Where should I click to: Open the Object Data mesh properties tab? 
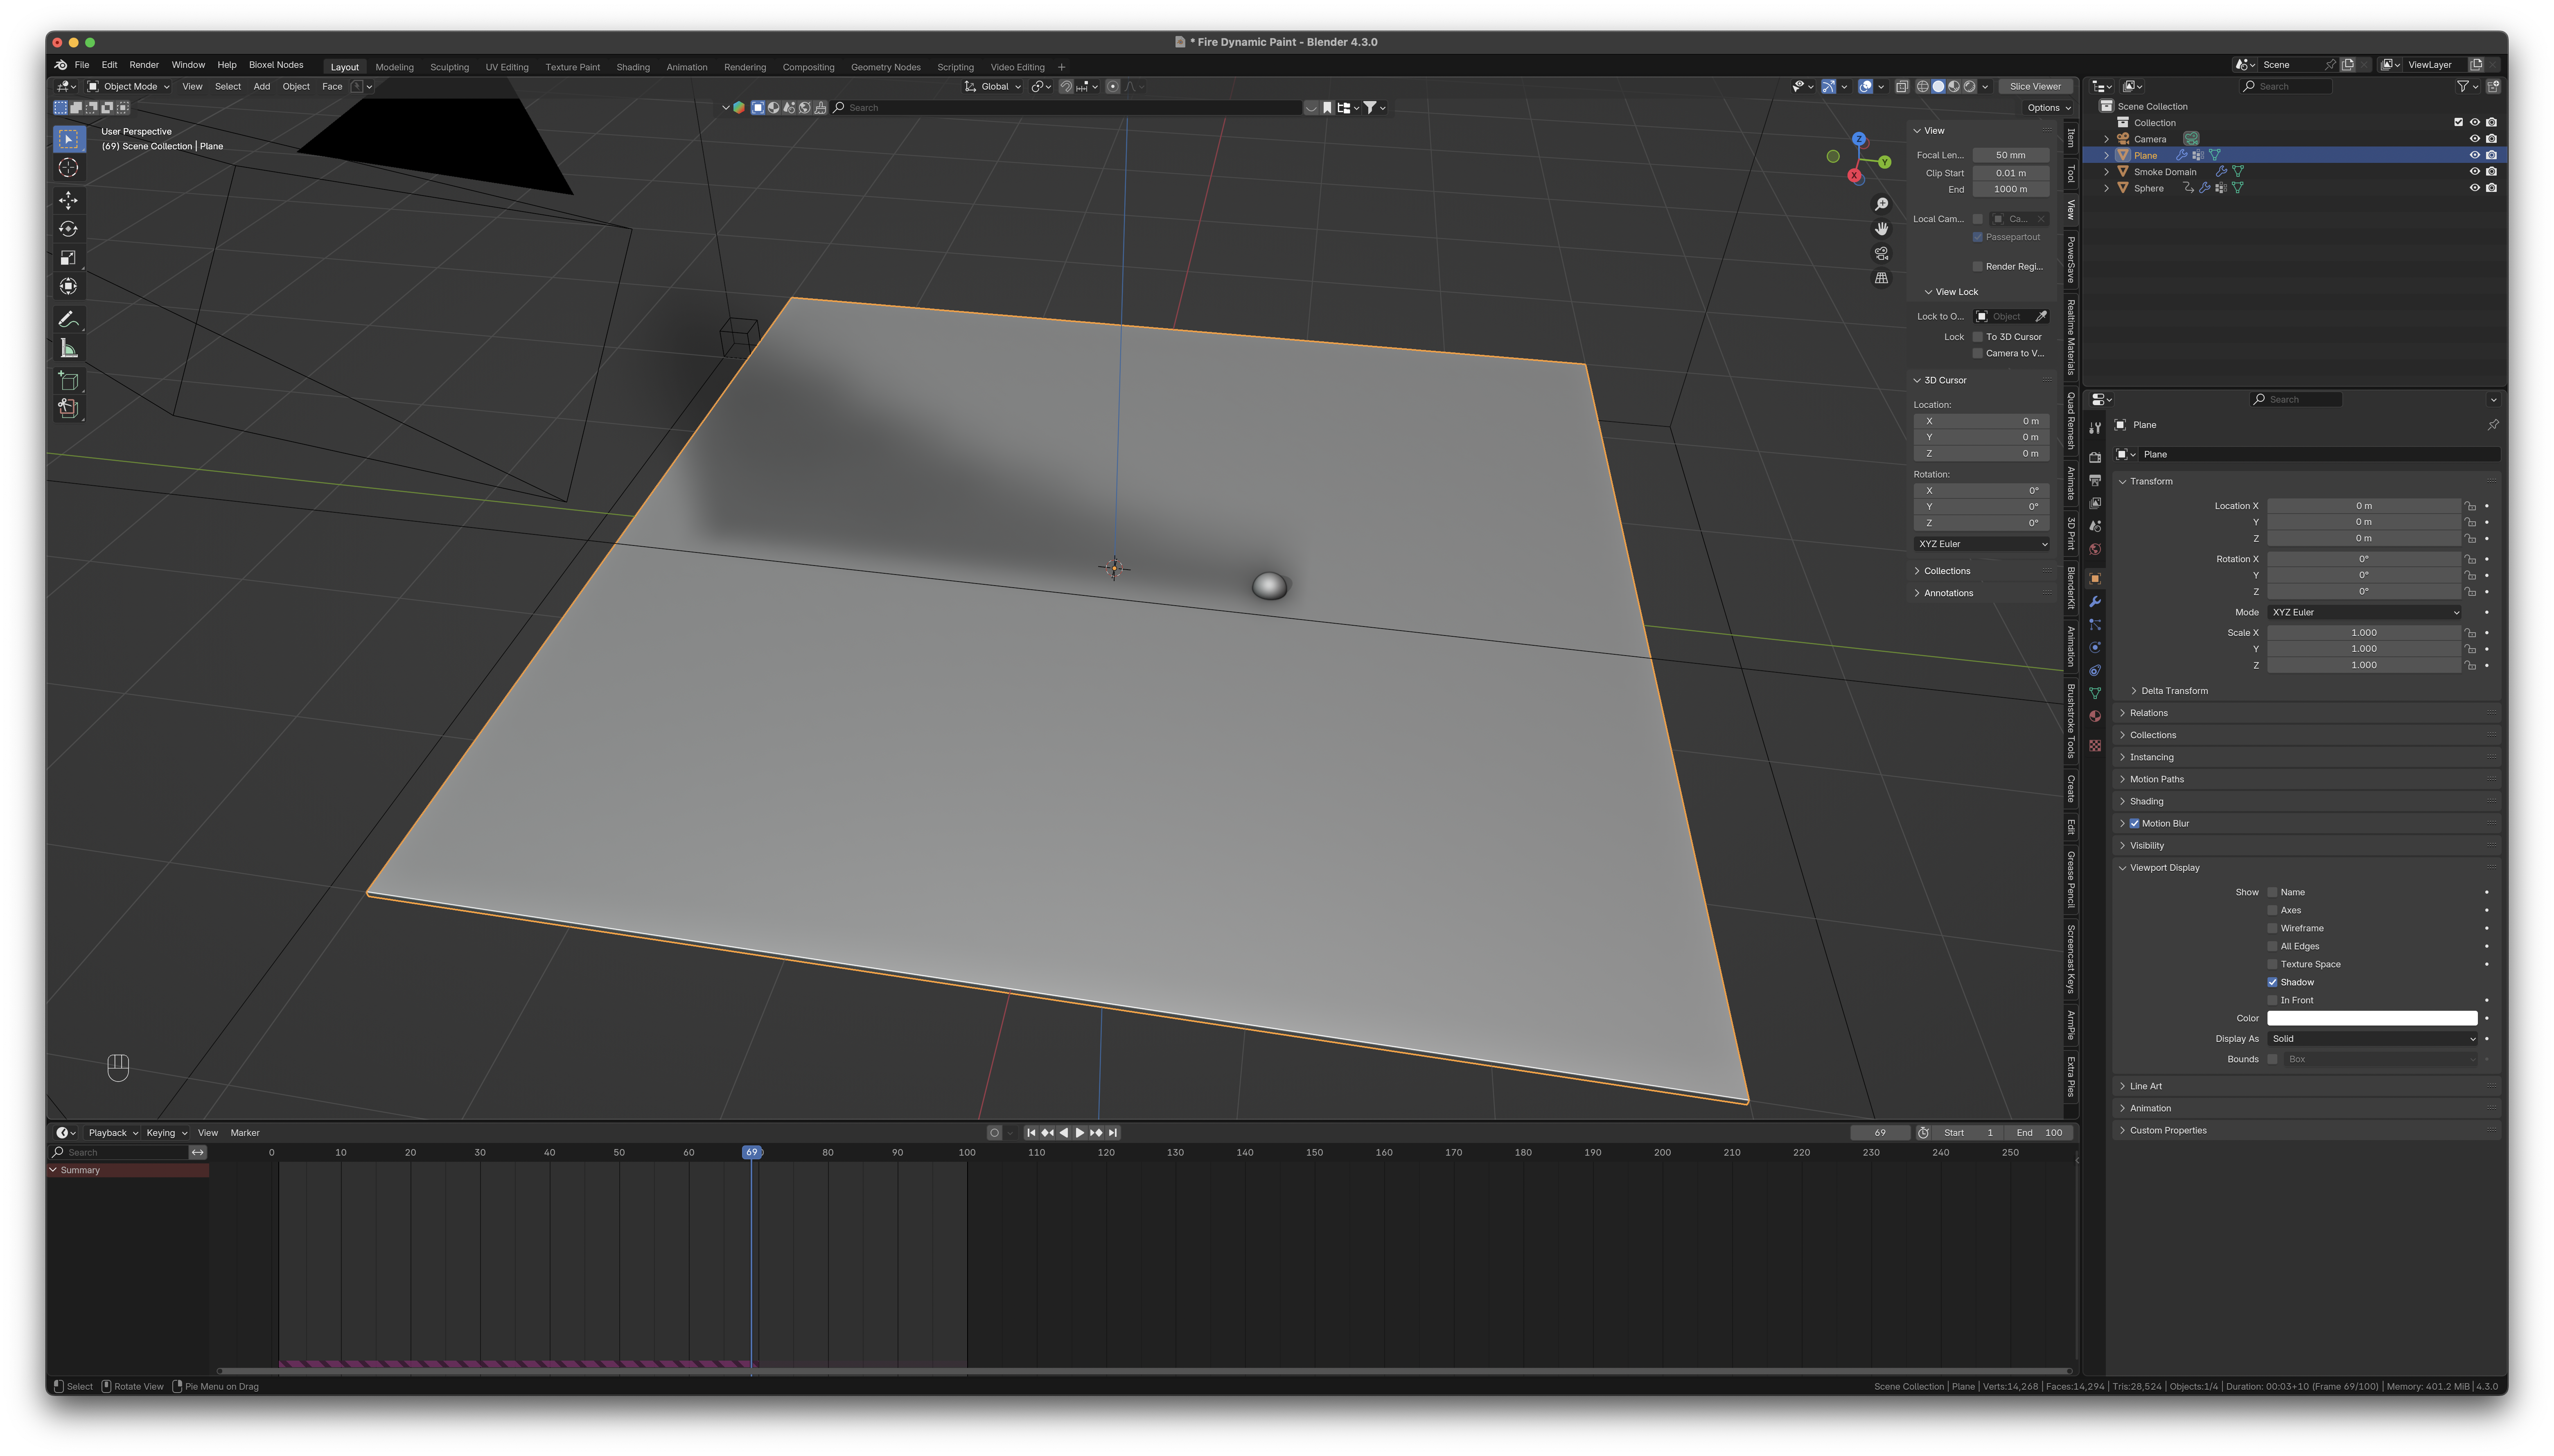(2095, 693)
